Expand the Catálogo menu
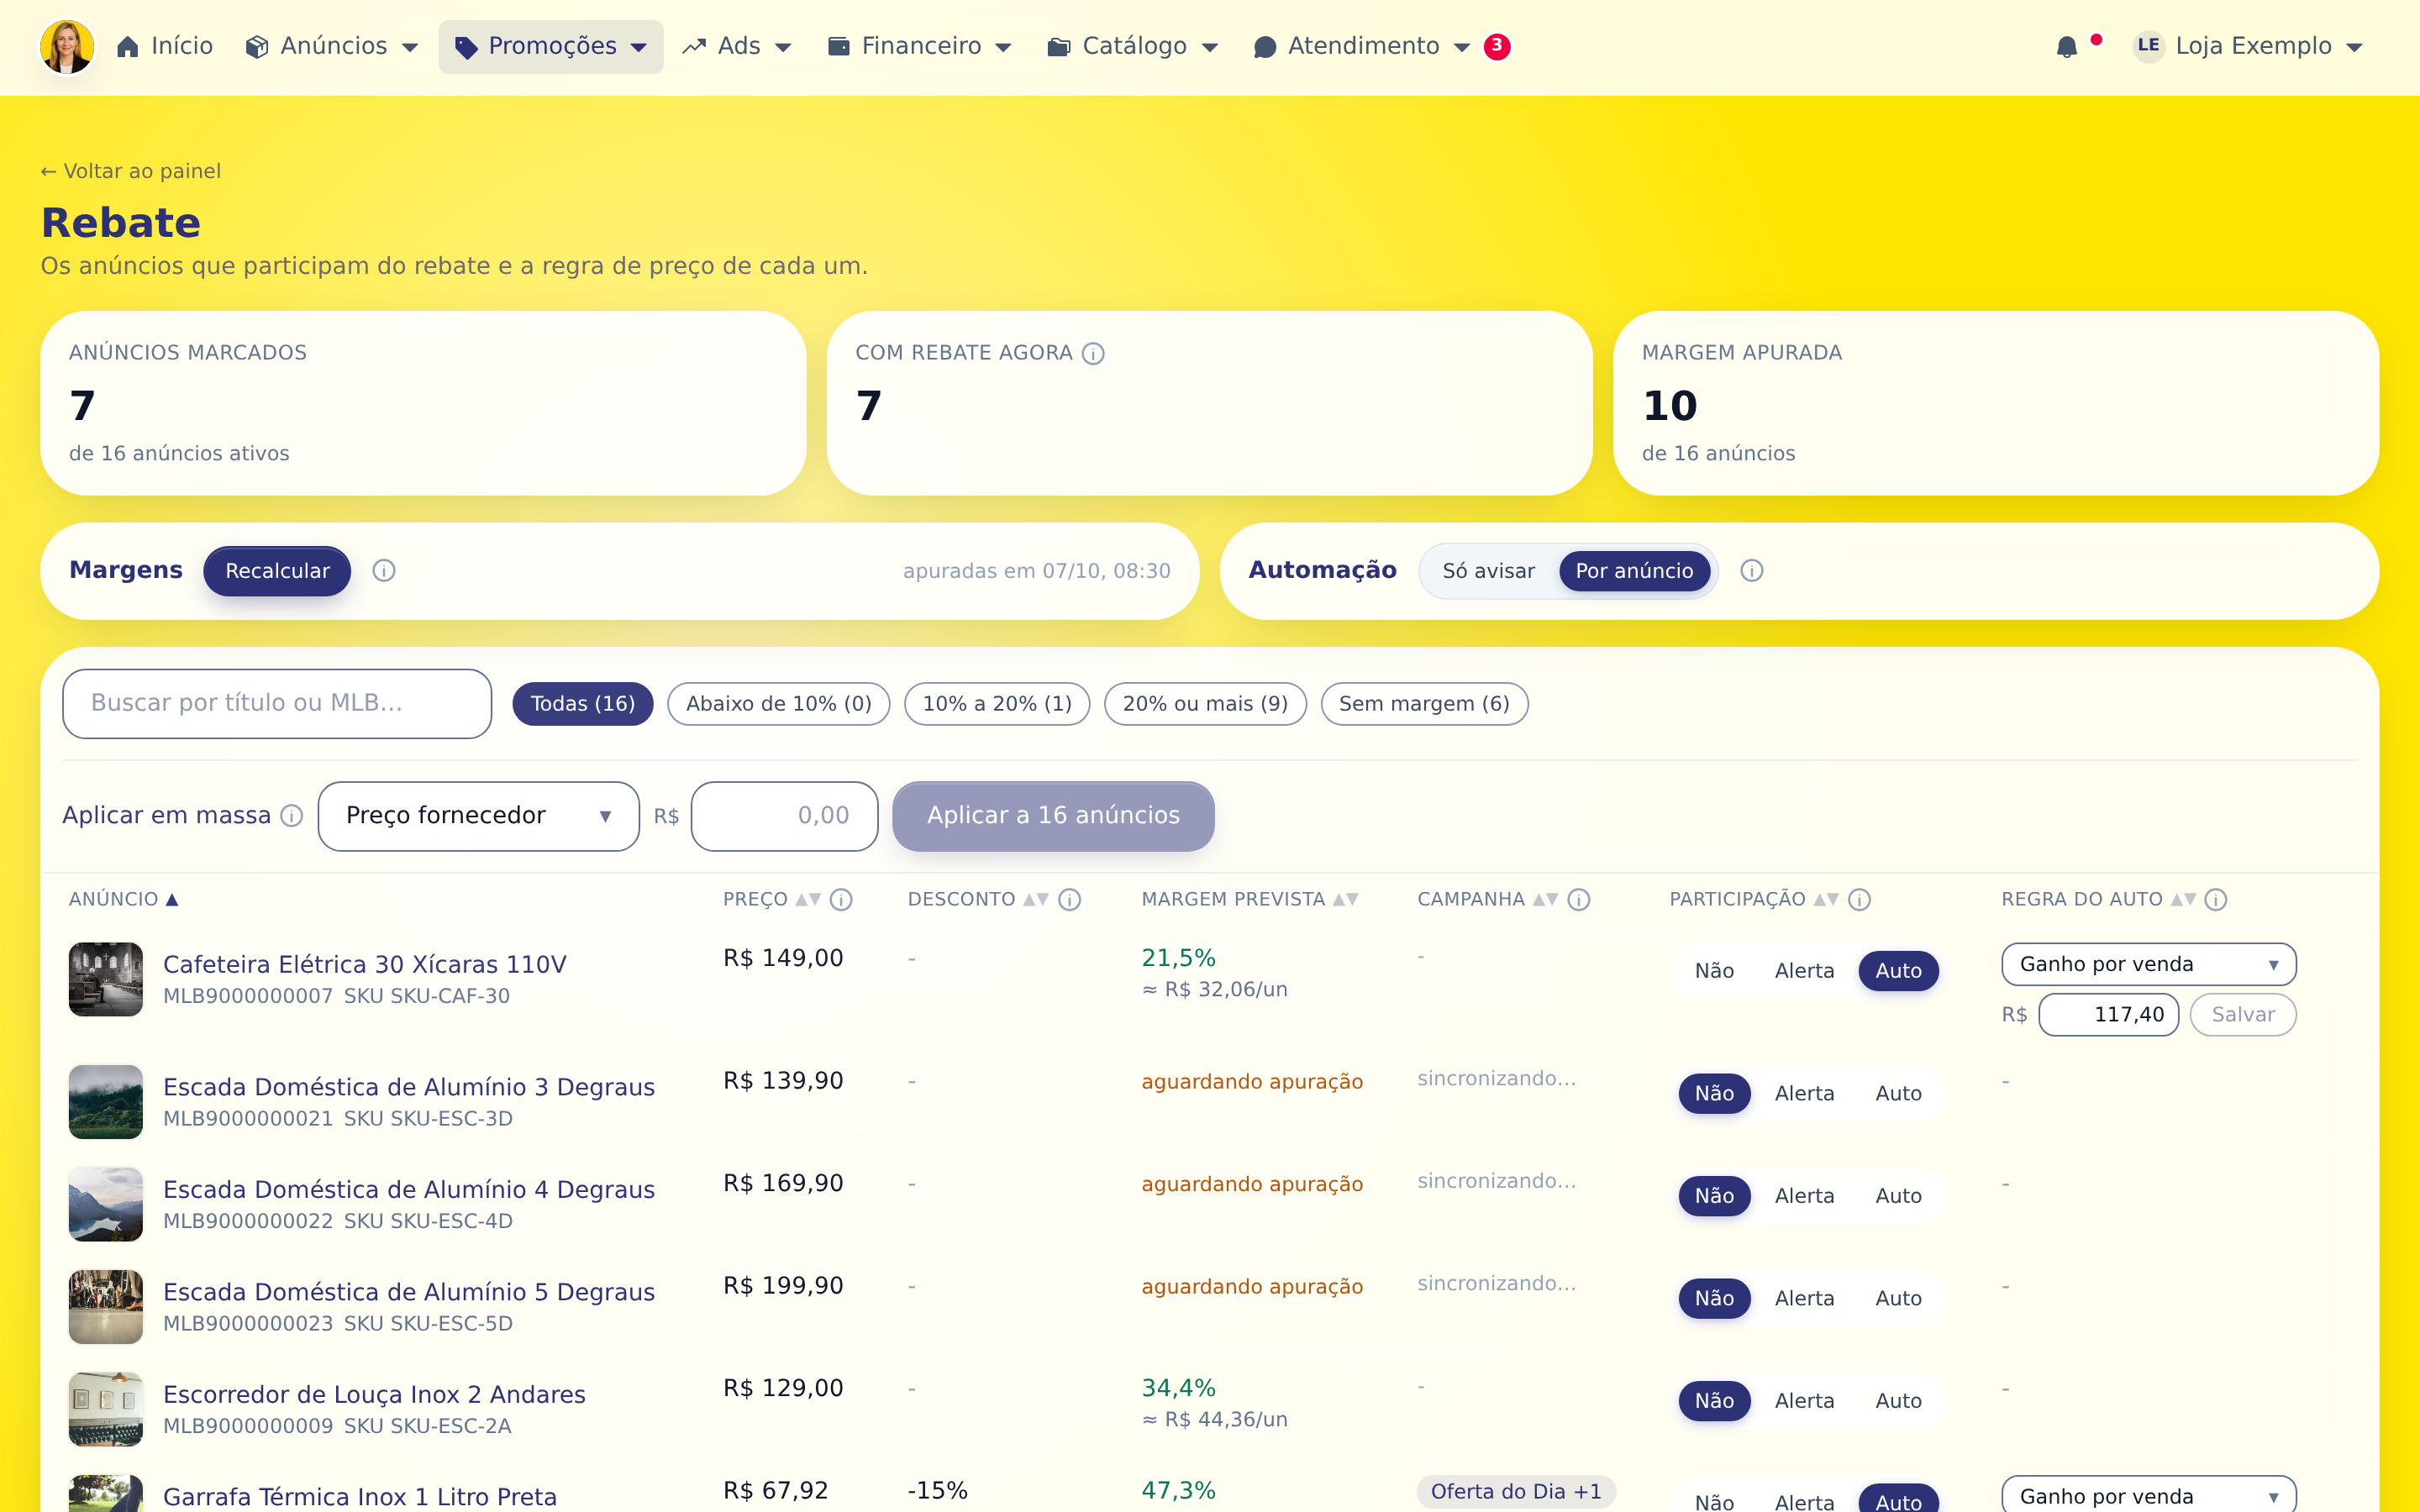2420x1512 pixels. click(x=1132, y=47)
